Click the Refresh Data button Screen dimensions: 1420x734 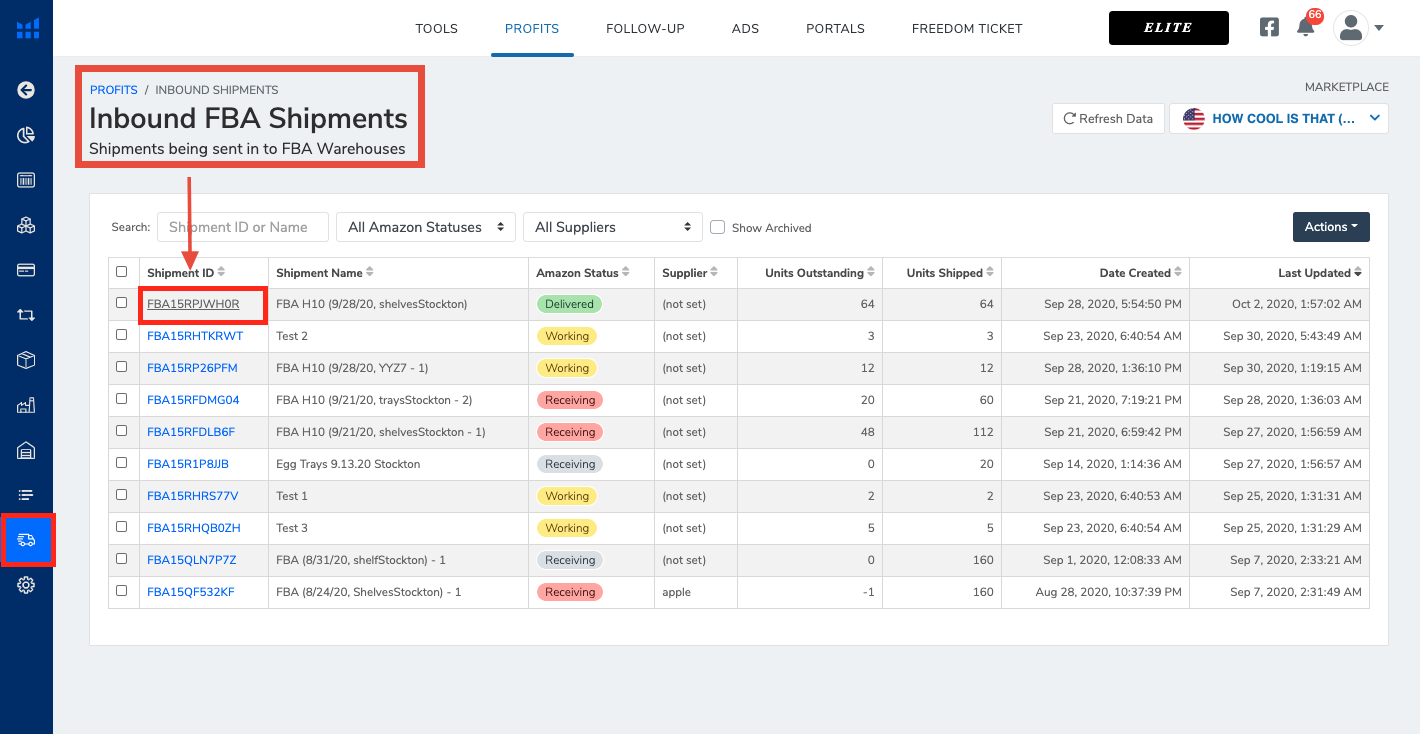1108,118
